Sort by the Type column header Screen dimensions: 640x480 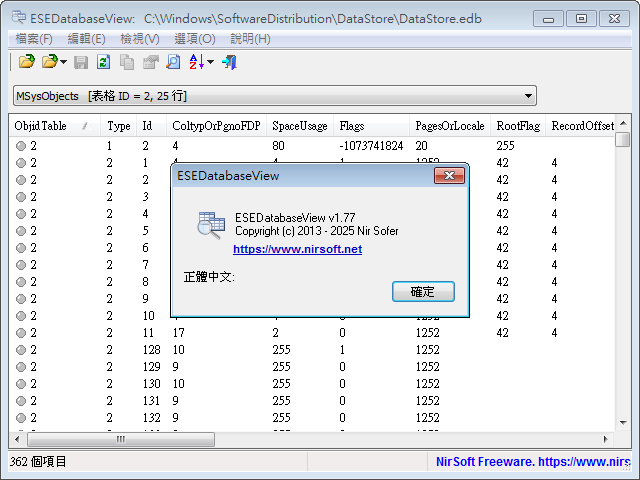118,126
